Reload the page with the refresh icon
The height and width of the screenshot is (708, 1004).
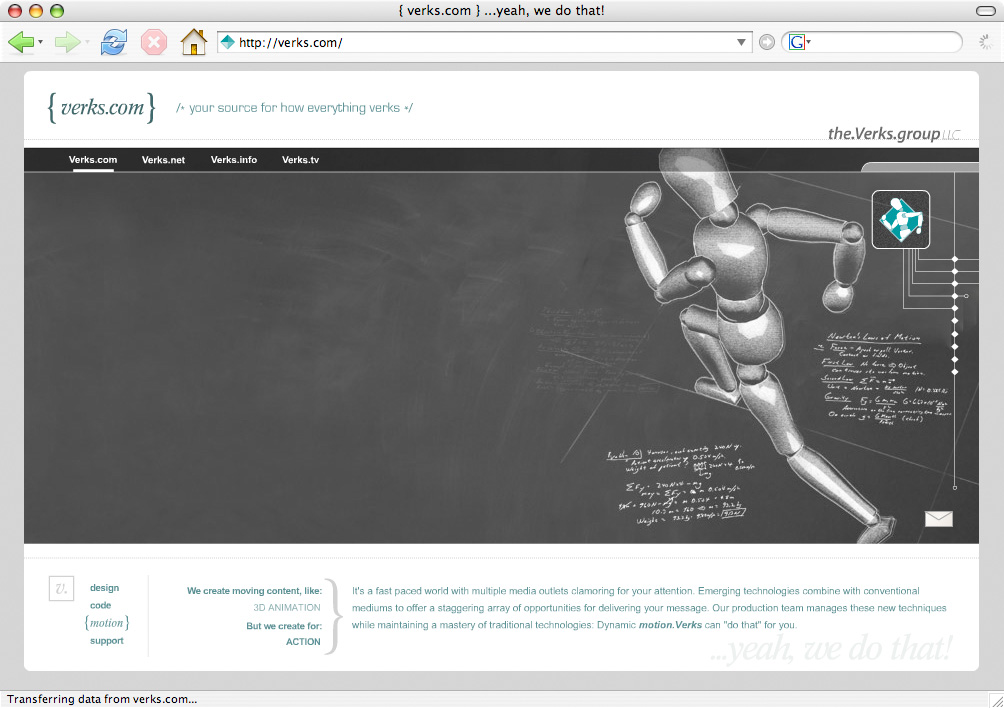click(114, 42)
